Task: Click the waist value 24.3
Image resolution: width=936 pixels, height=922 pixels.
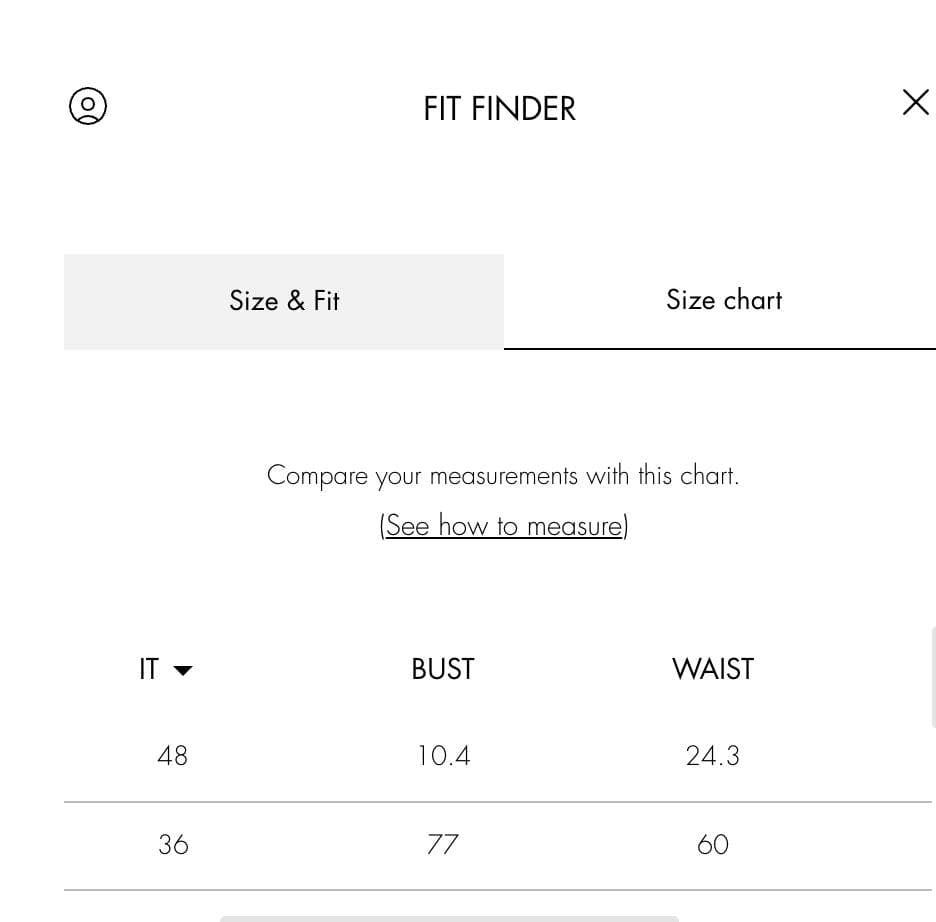Action: (712, 756)
